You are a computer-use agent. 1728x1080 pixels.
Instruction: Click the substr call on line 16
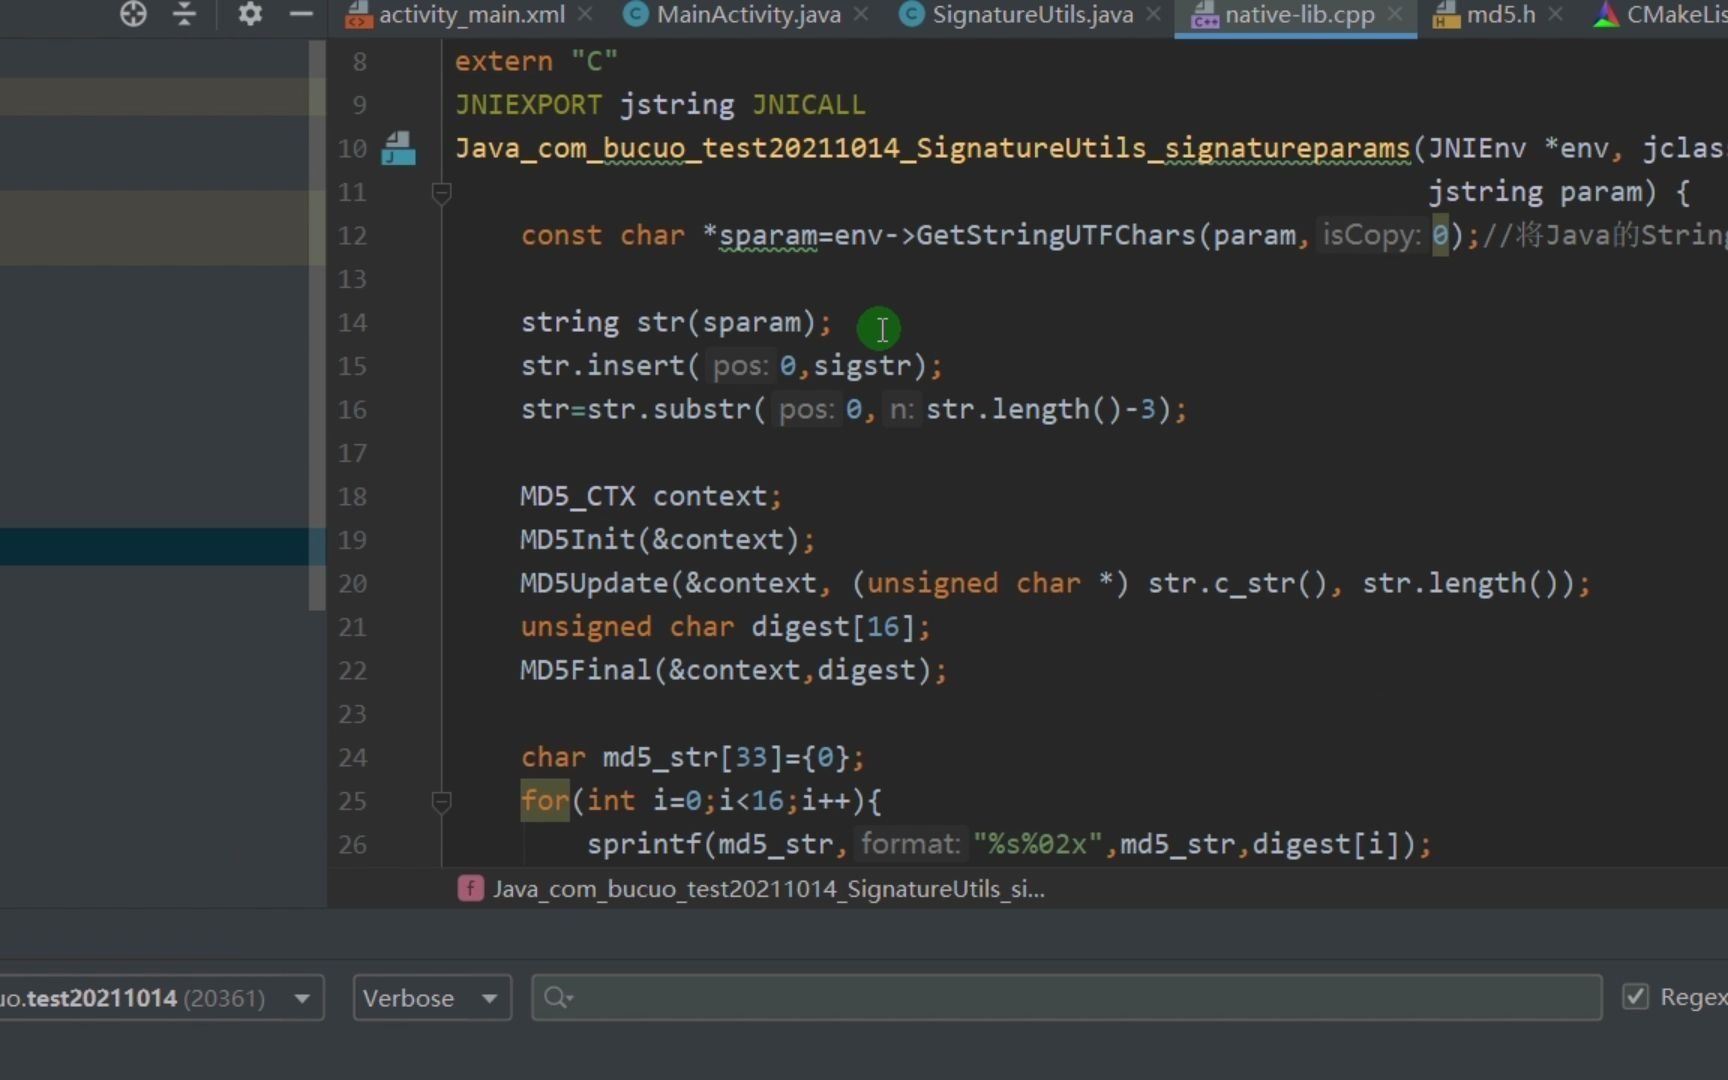[701, 410]
